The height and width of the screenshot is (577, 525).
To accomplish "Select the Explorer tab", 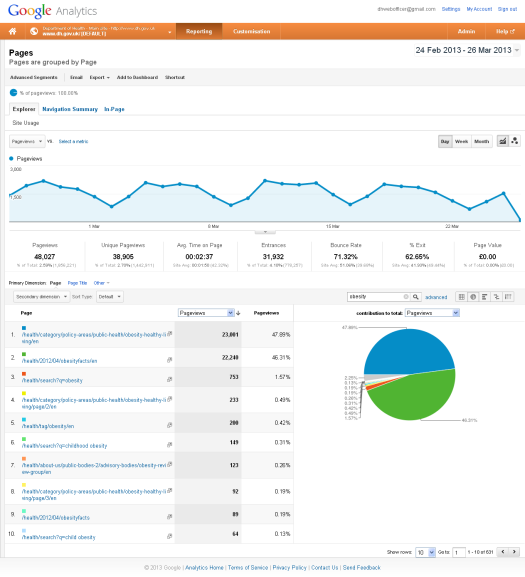I will [x=24, y=109].
